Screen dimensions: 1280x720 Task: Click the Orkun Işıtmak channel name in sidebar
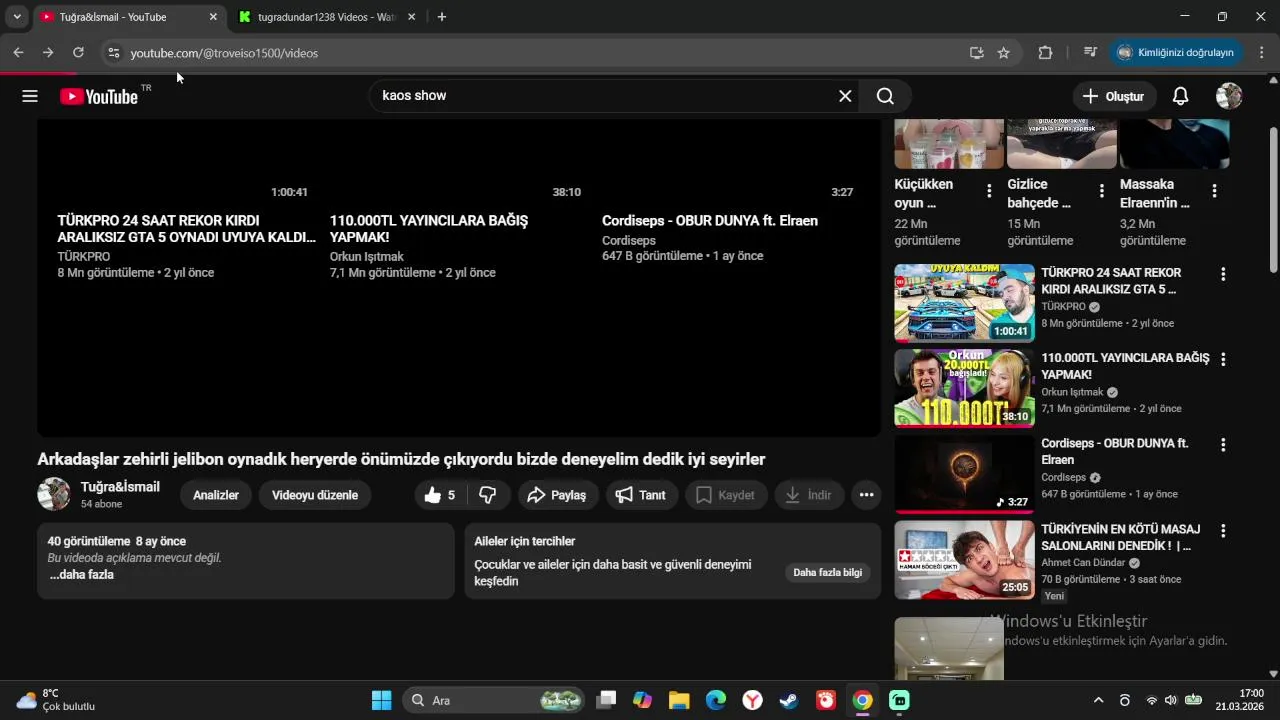point(1072,392)
